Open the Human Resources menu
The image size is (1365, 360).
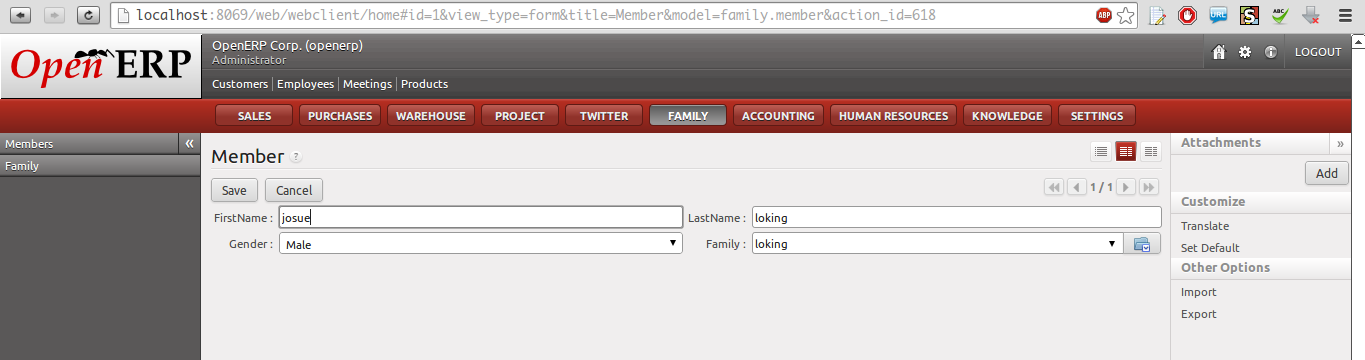(x=893, y=116)
